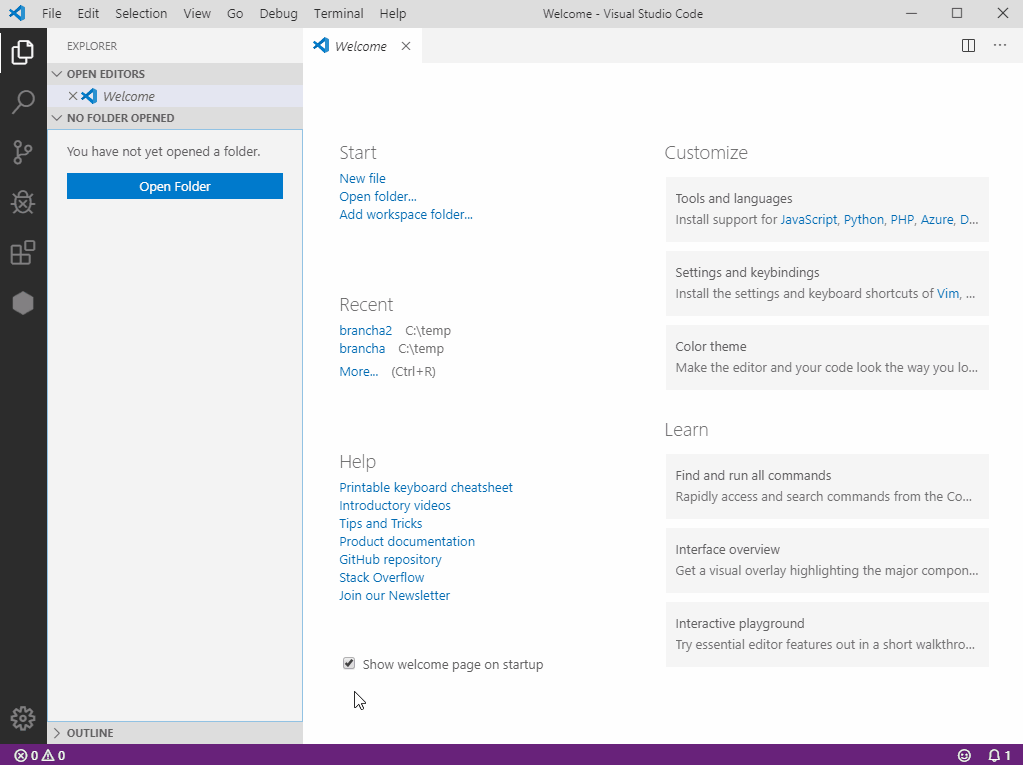
Task: Open the Search view in activity bar
Action: click(x=23, y=101)
